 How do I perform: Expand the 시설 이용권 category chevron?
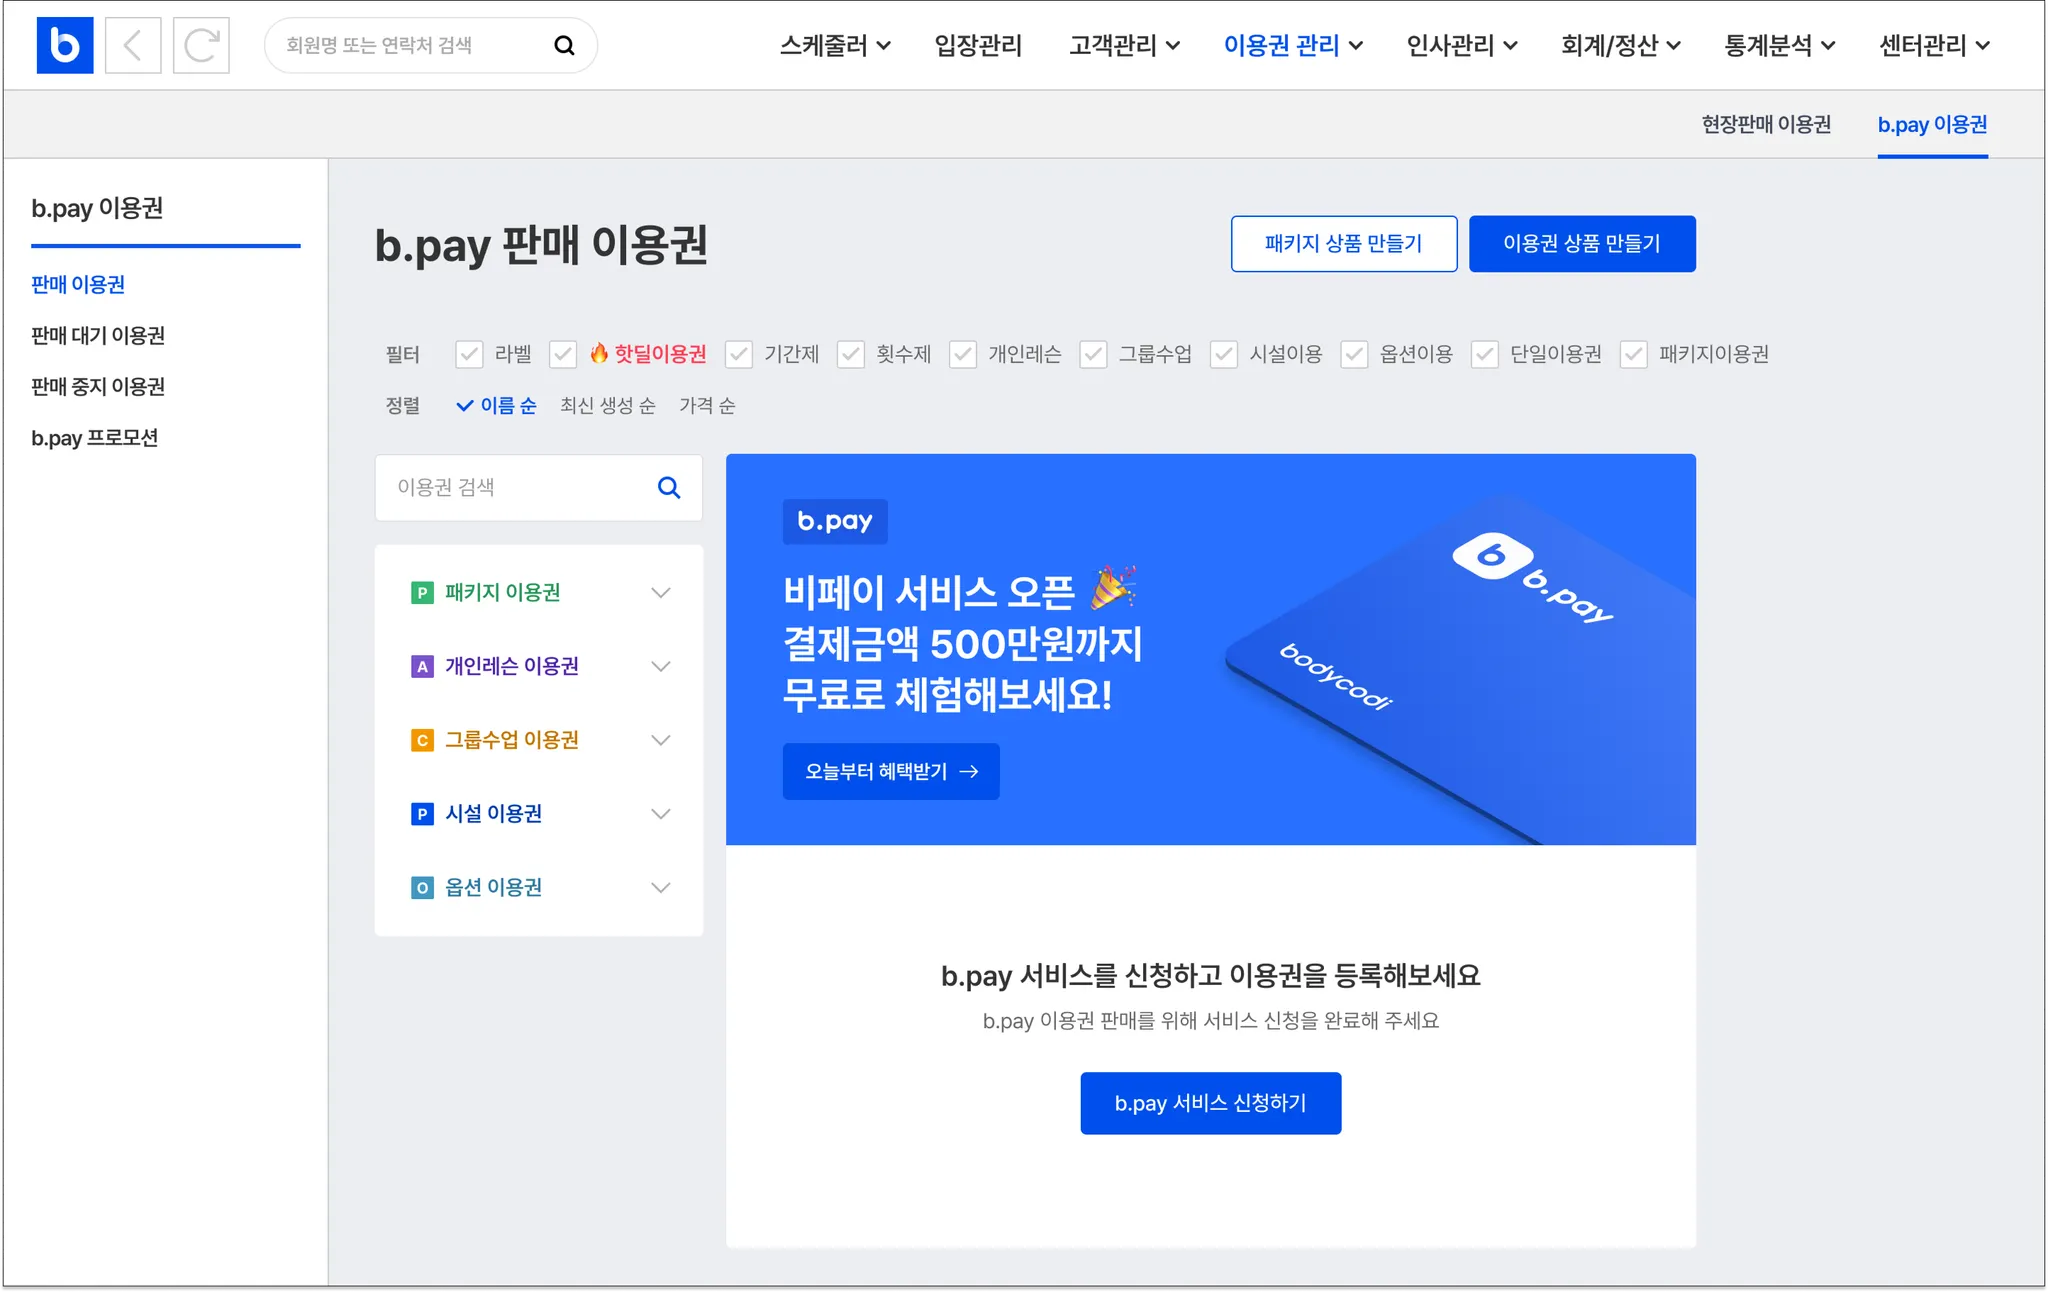click(x=660, y=814)
